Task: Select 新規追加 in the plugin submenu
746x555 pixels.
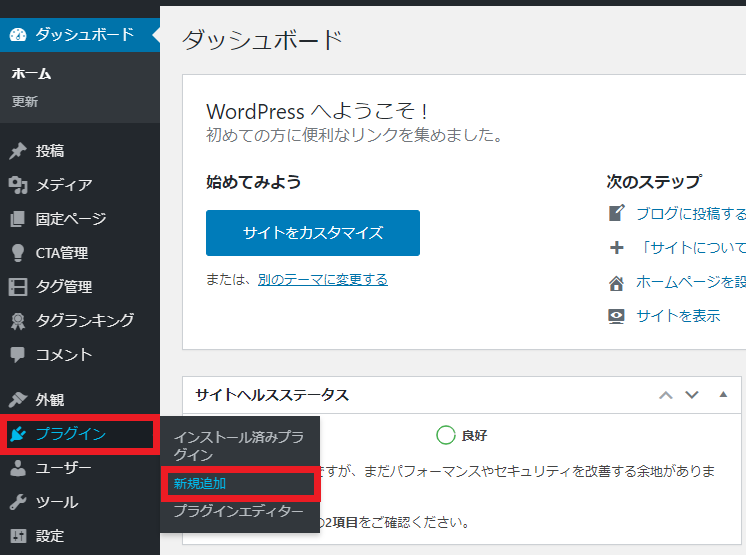Action: [200, 483]
